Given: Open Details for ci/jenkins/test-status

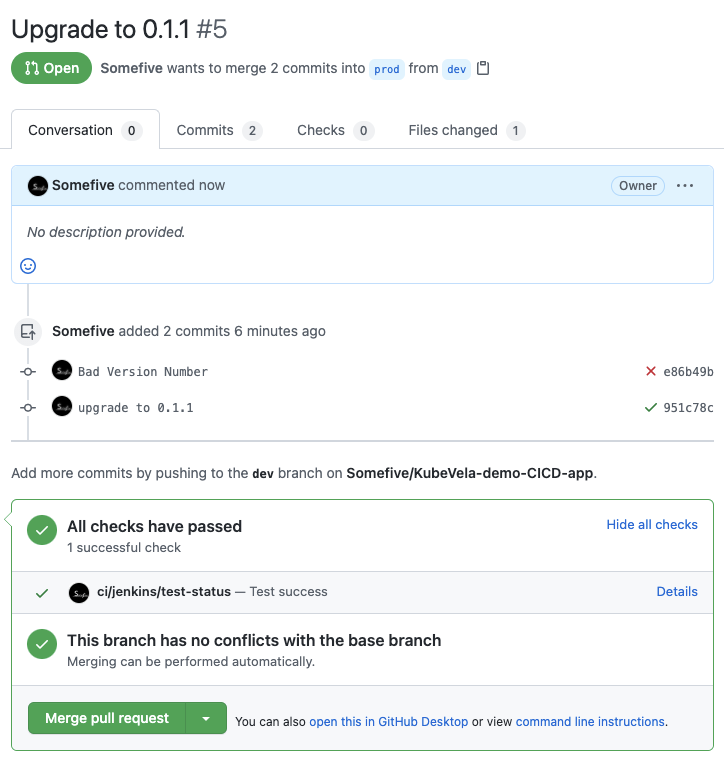Looking at the screenshot, I should [x=677, y=592].
